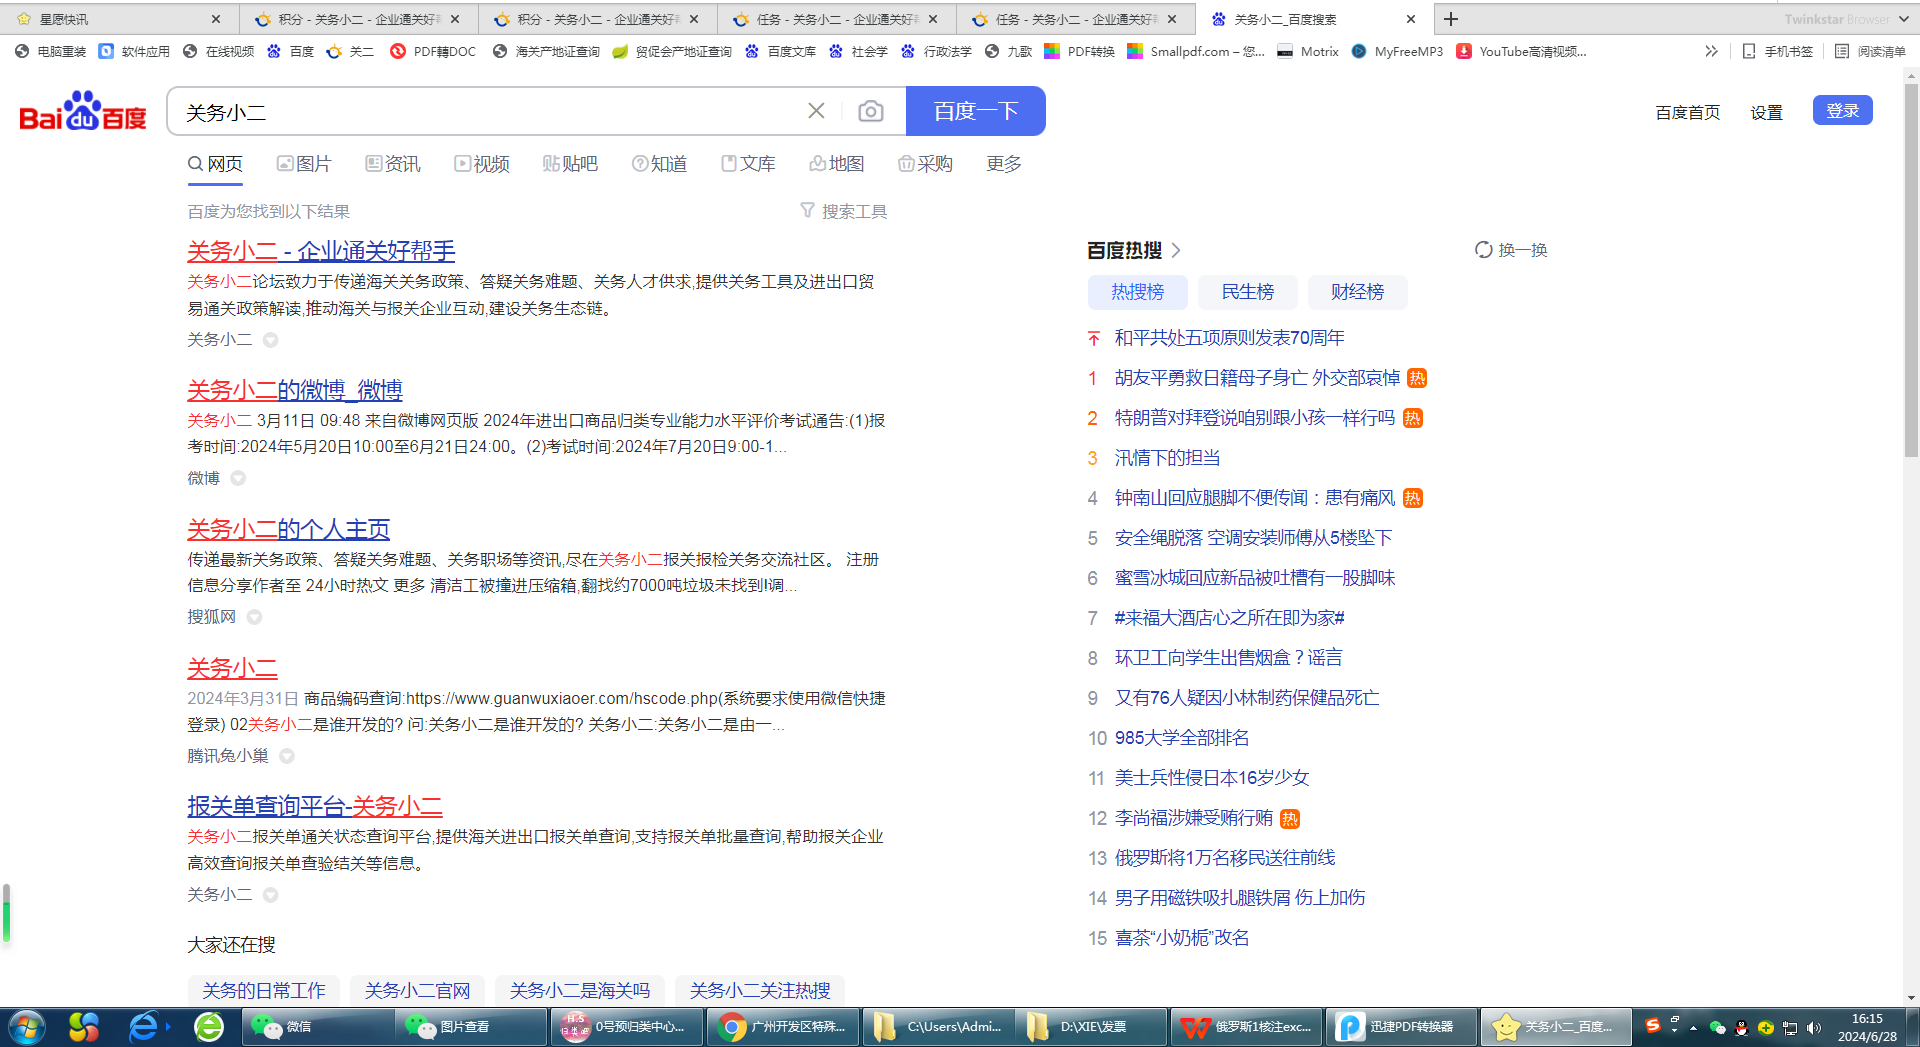Screen dimensions: 1920x1047
Task: Open 百度文库 bookmark
Action: (780, 51)
